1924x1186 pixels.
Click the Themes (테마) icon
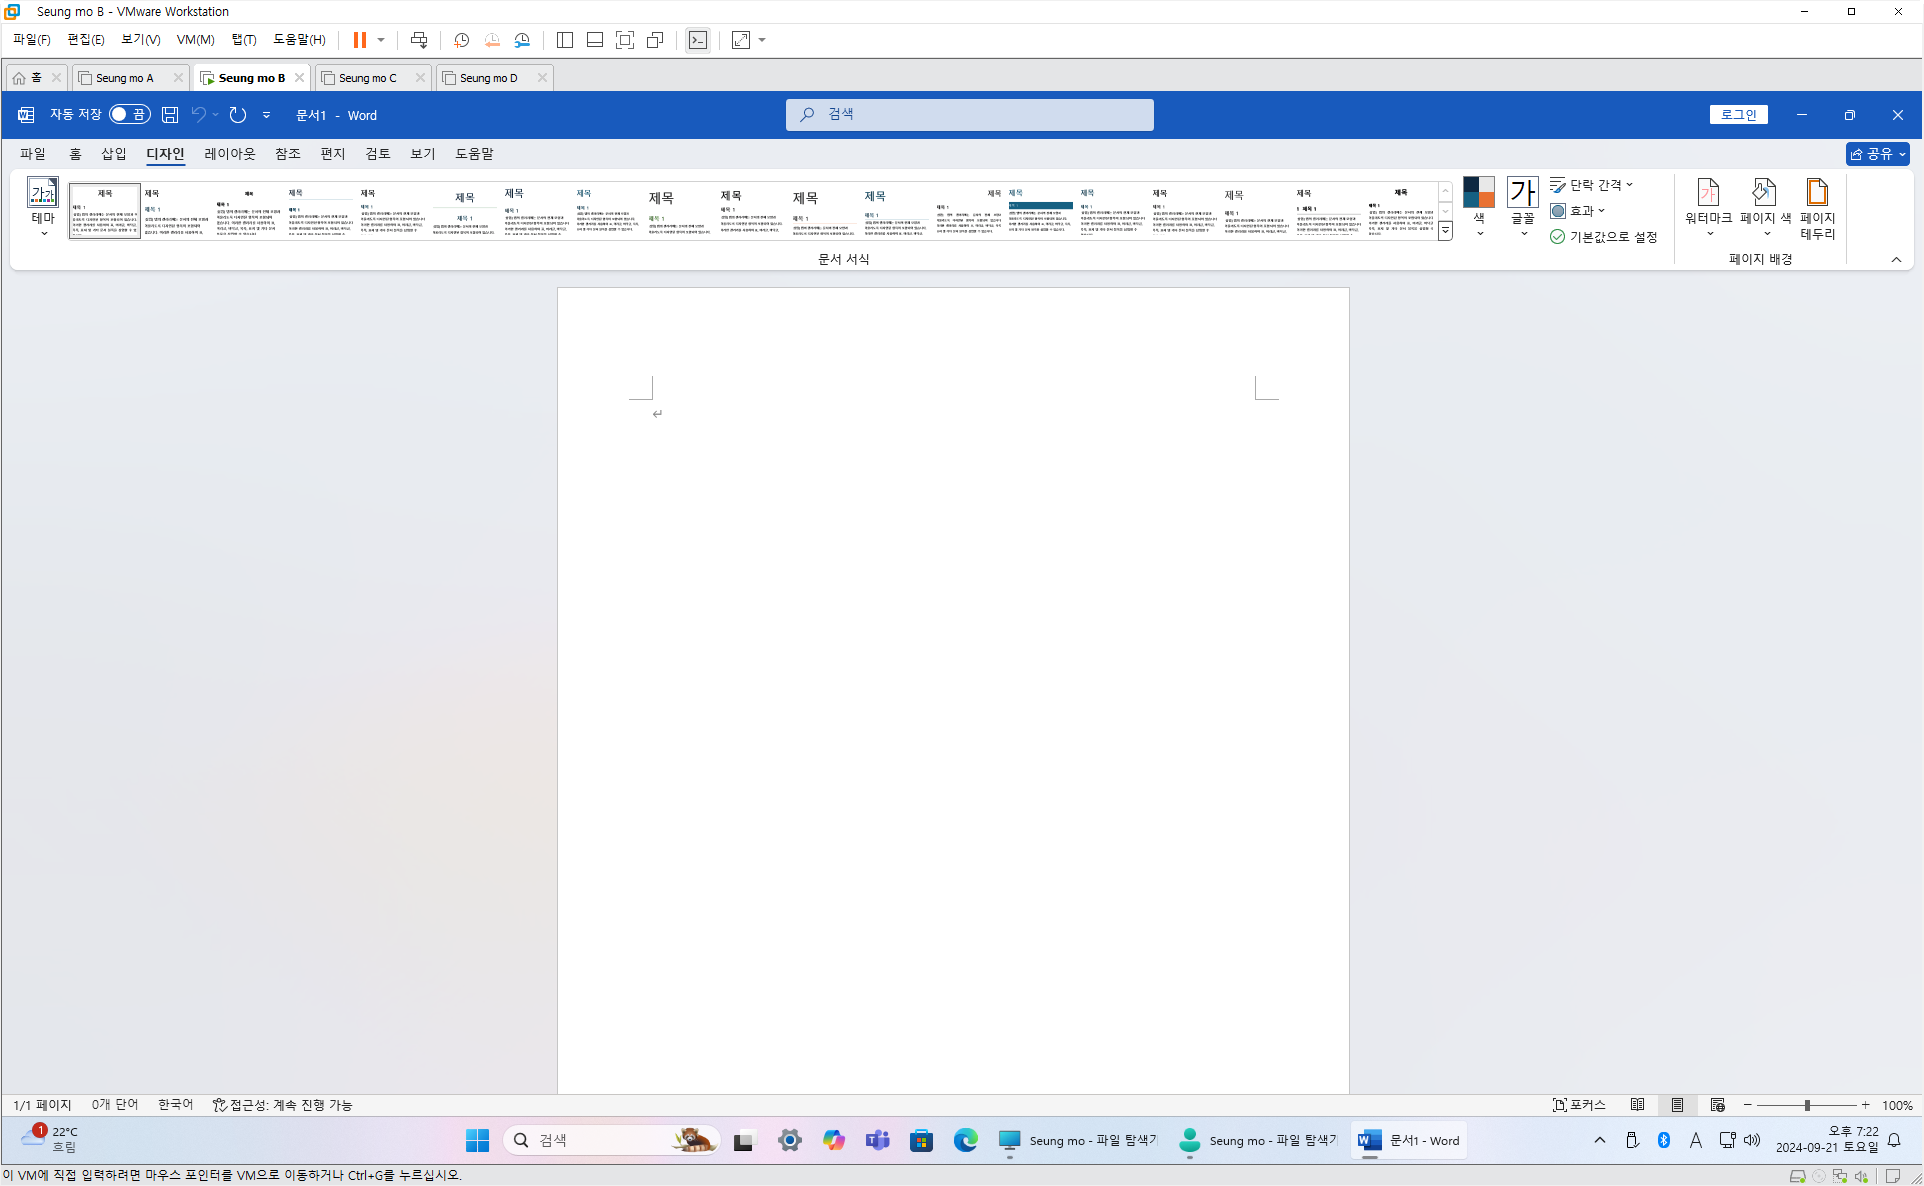43,193
